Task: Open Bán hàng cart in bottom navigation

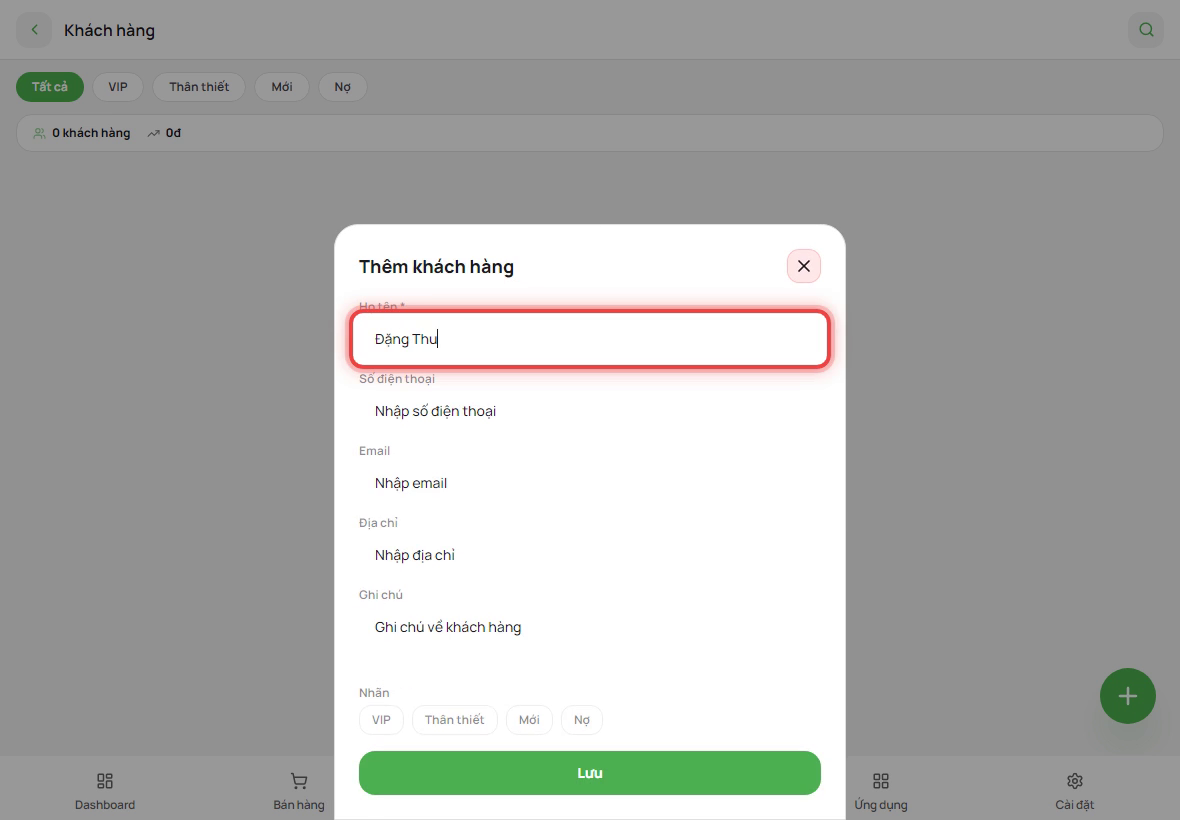Action: 299,791
